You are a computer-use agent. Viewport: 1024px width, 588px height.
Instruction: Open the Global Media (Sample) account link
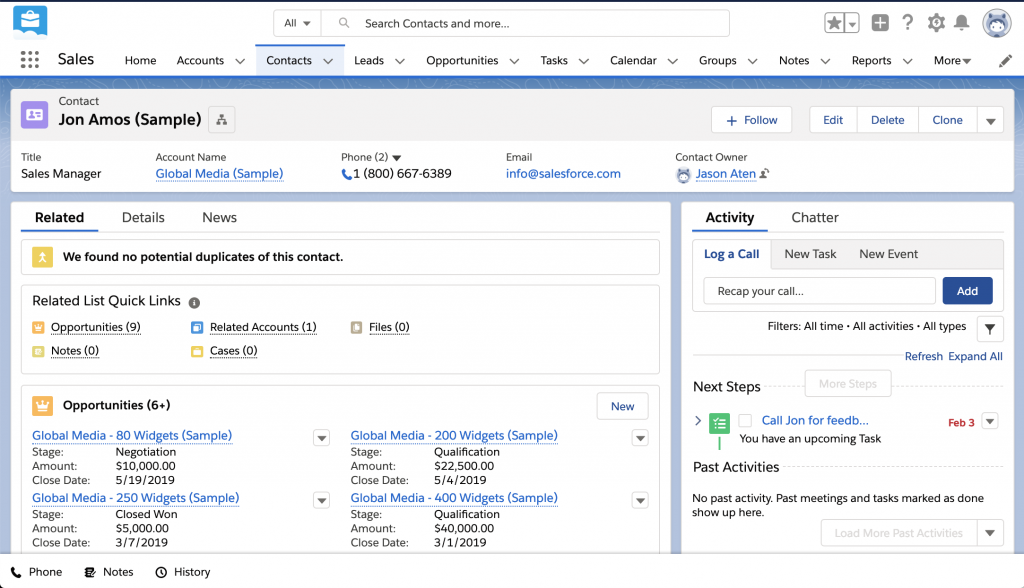(219, 174)
